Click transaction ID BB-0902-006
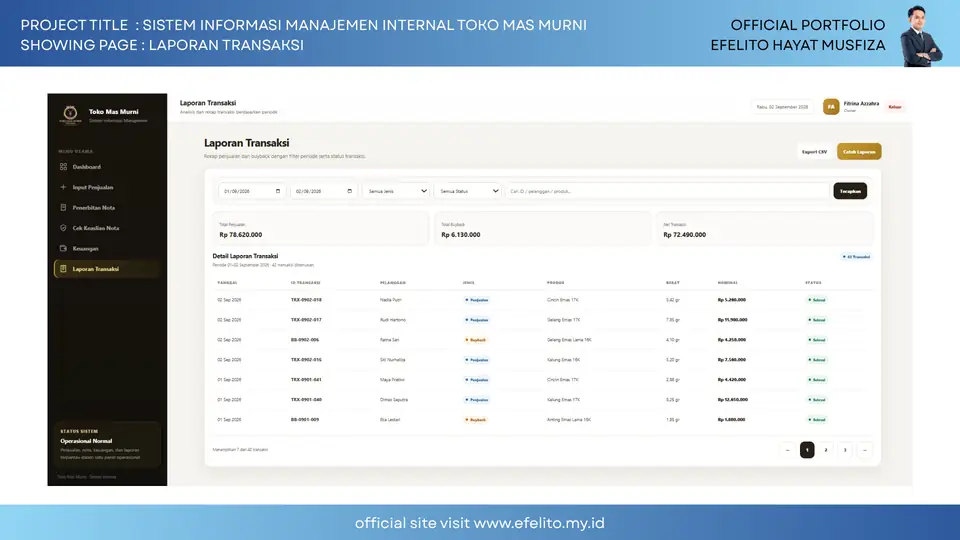 click(305, 340)
